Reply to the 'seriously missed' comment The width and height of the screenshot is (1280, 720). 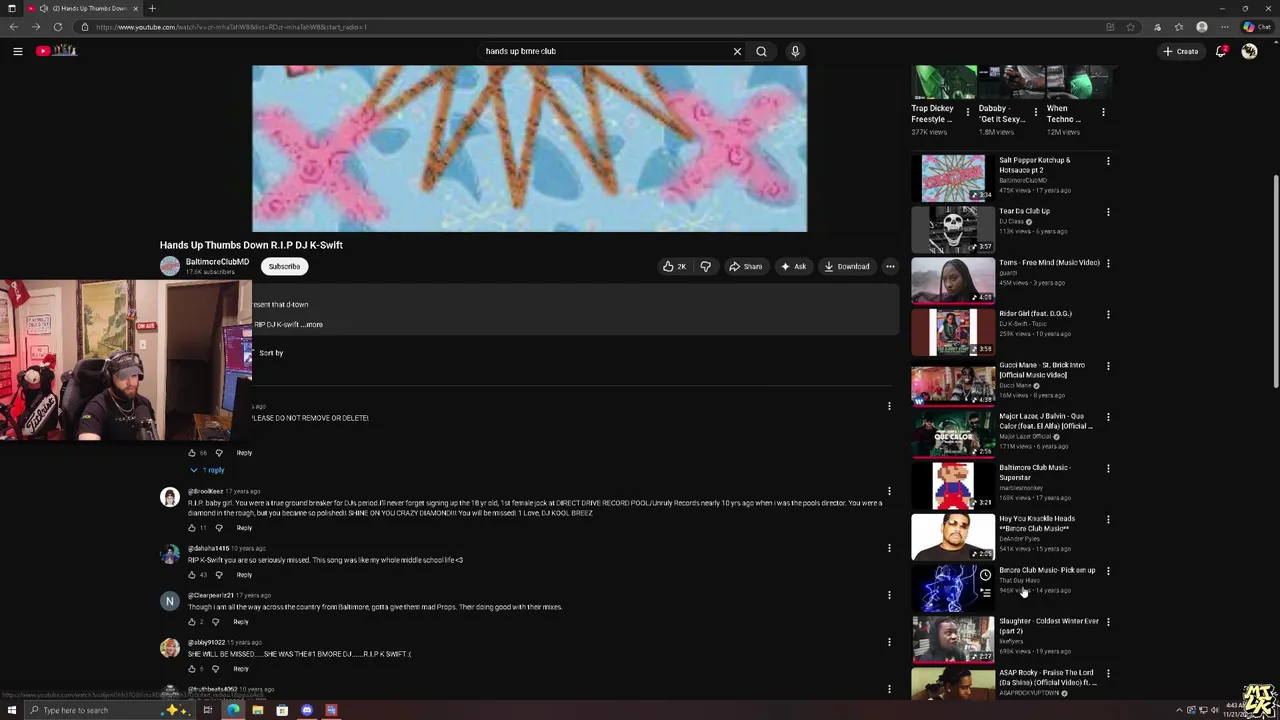point(244,575)
